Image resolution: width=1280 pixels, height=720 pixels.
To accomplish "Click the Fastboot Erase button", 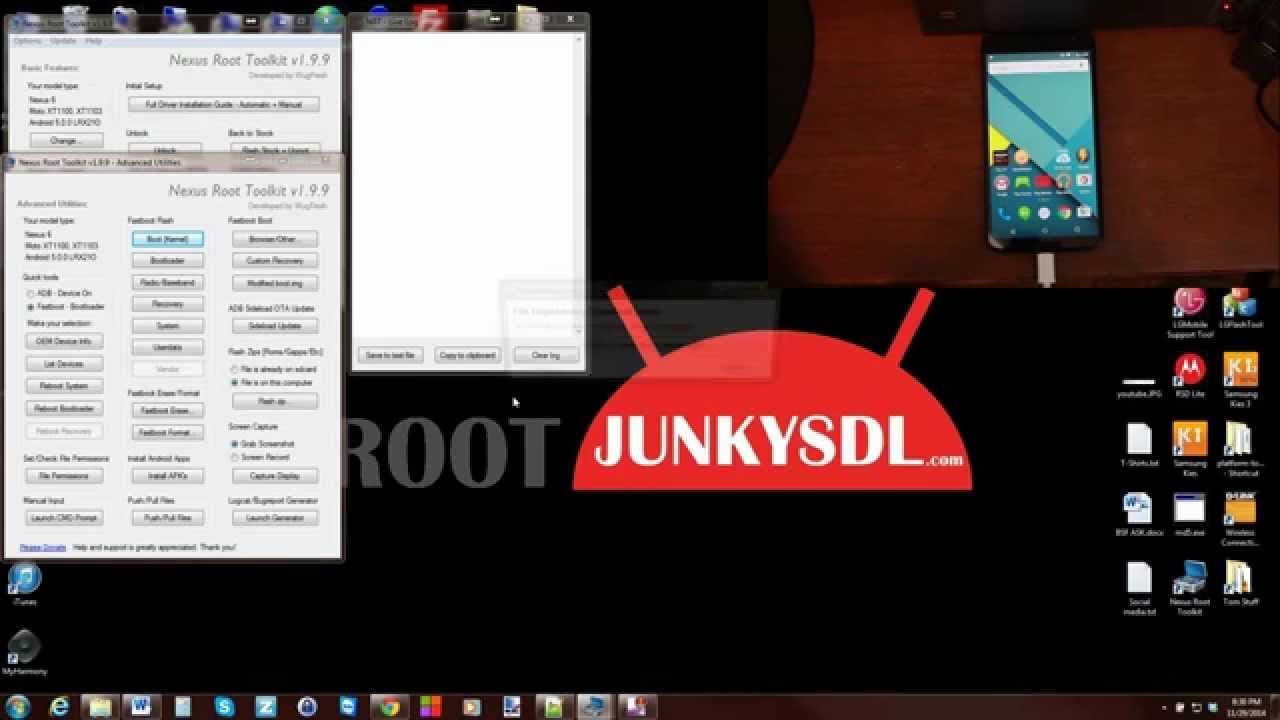I will coord(168,410).
